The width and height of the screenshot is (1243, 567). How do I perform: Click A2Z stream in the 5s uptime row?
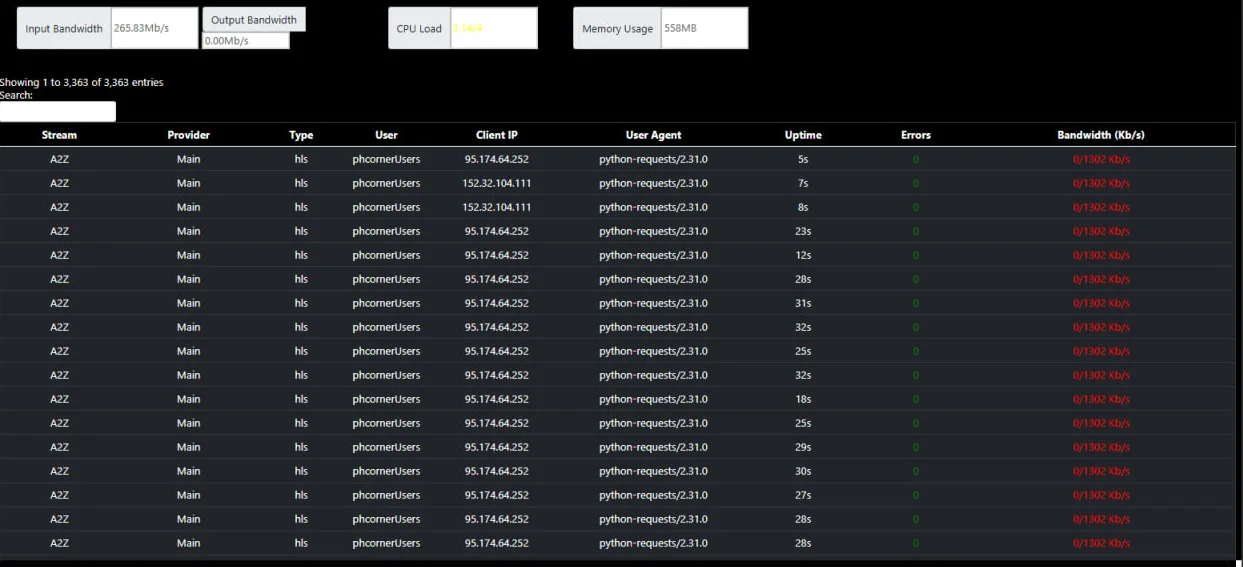pyautogui.click(x=59, y=159)
